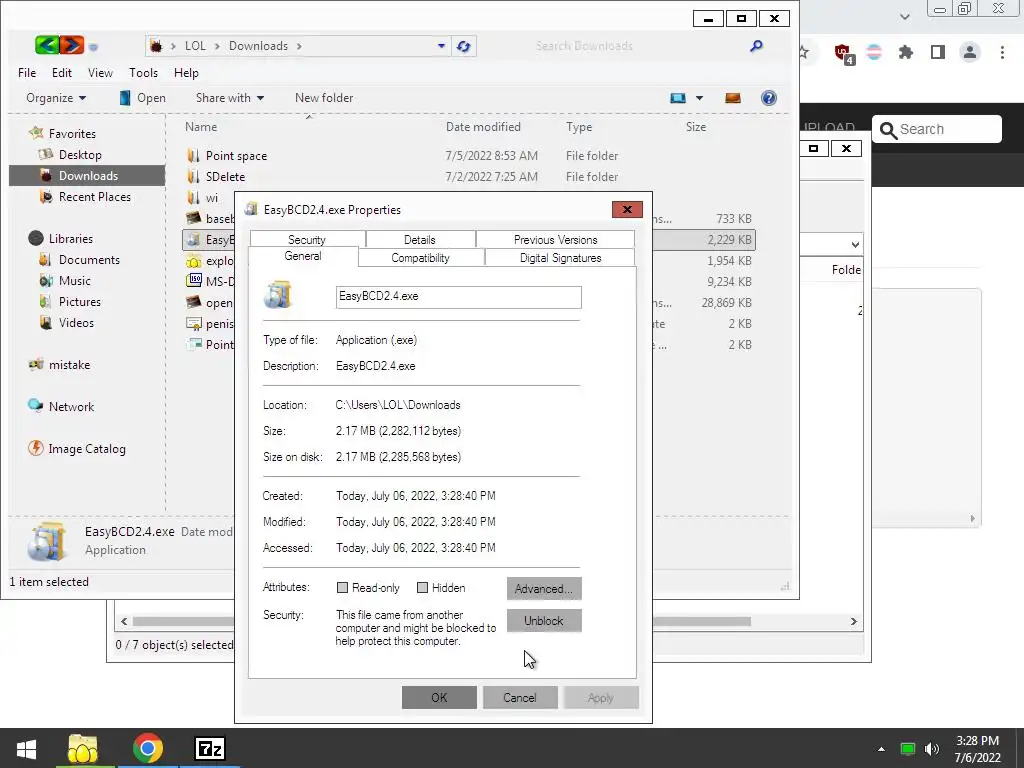Viewport: 1024px width, 768px height.
Task: Select the SDelete folder icon
Action: pyautogui.click(x=193, y=176)
